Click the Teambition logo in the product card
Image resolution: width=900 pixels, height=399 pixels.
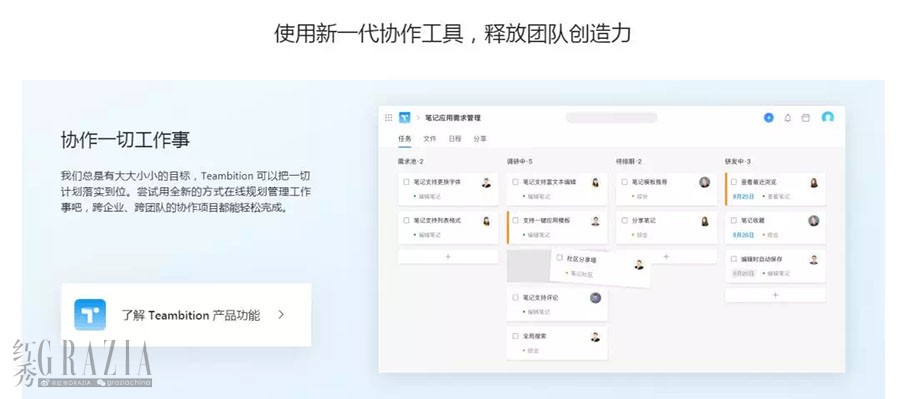pos(90,315)
